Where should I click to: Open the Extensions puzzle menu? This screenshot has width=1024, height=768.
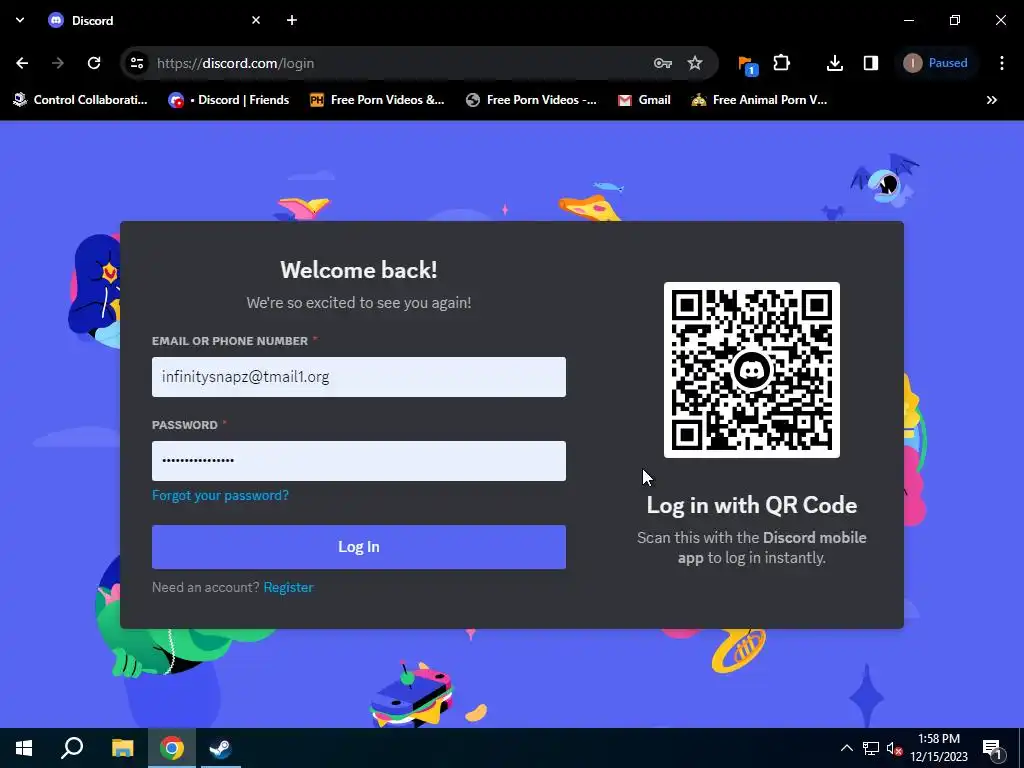[x=782, y=63]
